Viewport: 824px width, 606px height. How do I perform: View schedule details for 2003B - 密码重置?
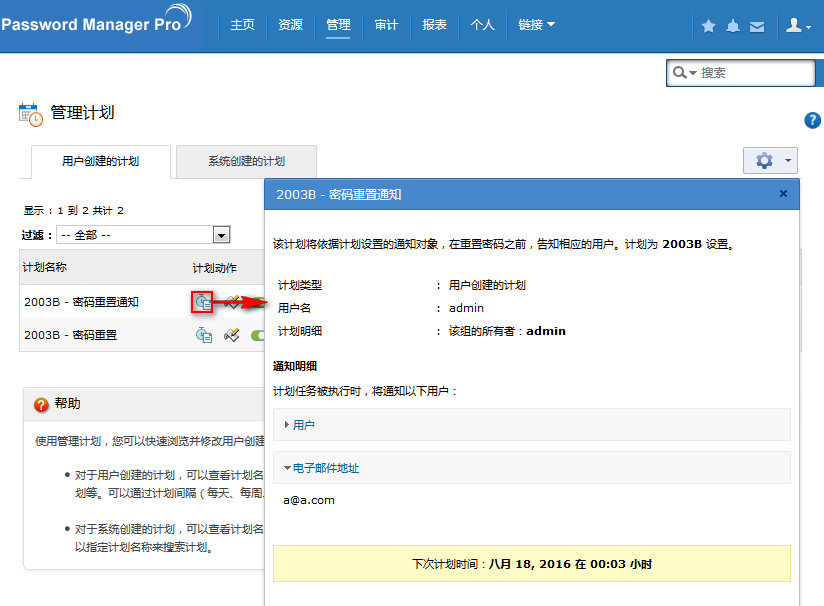[203, 335]
